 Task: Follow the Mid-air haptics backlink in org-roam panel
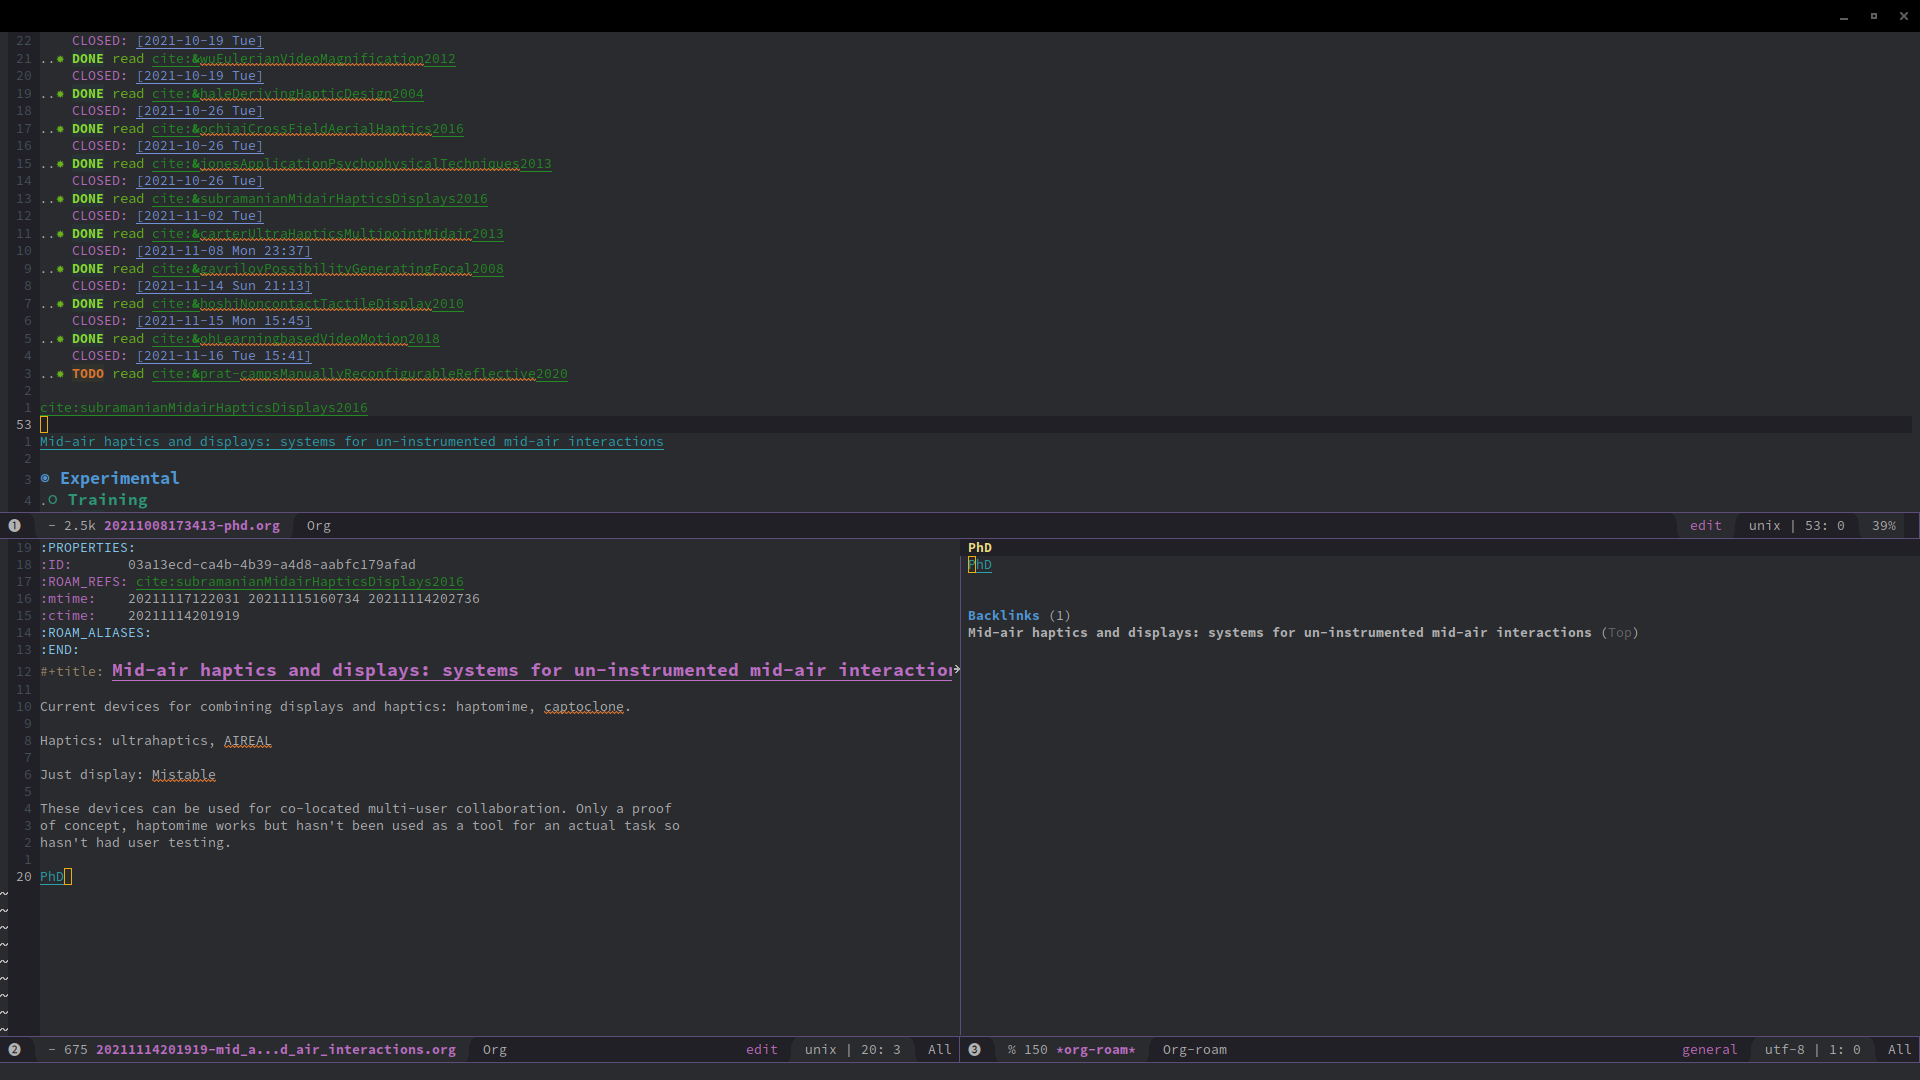[x=1280, y=632]
